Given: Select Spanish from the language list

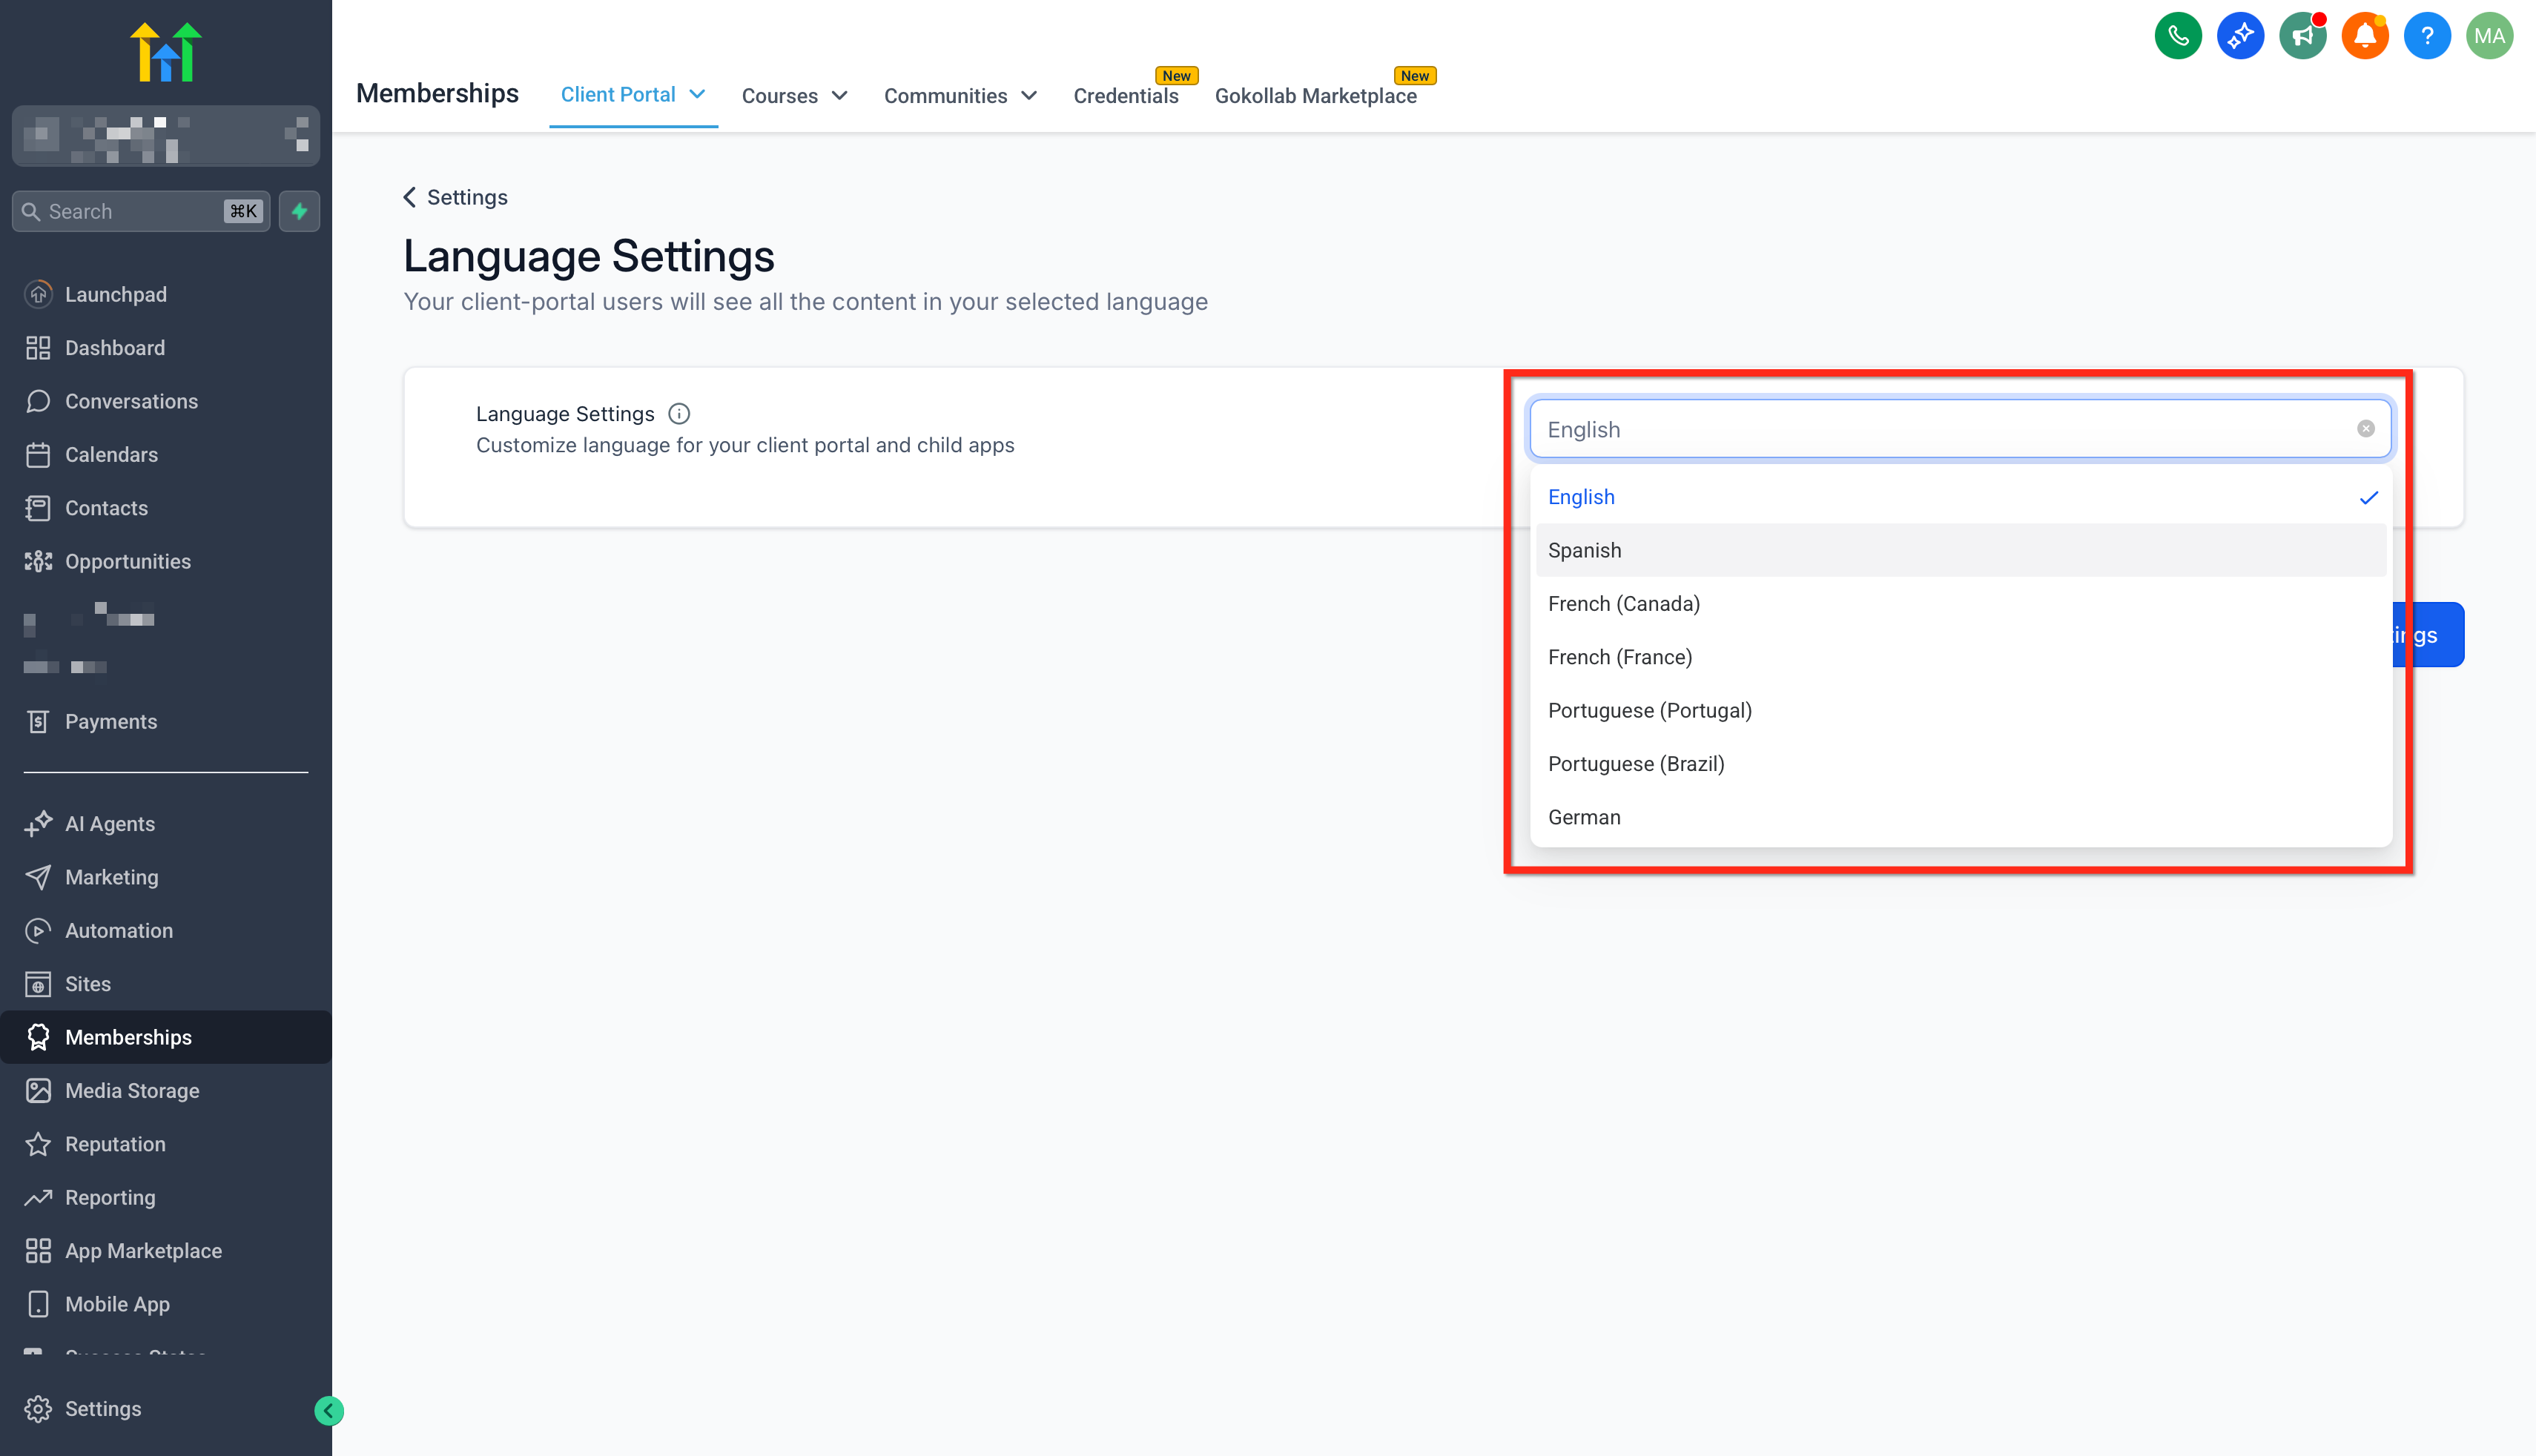Looking at the screenshot, I should pyautogui.click(x=1585, y=550).
